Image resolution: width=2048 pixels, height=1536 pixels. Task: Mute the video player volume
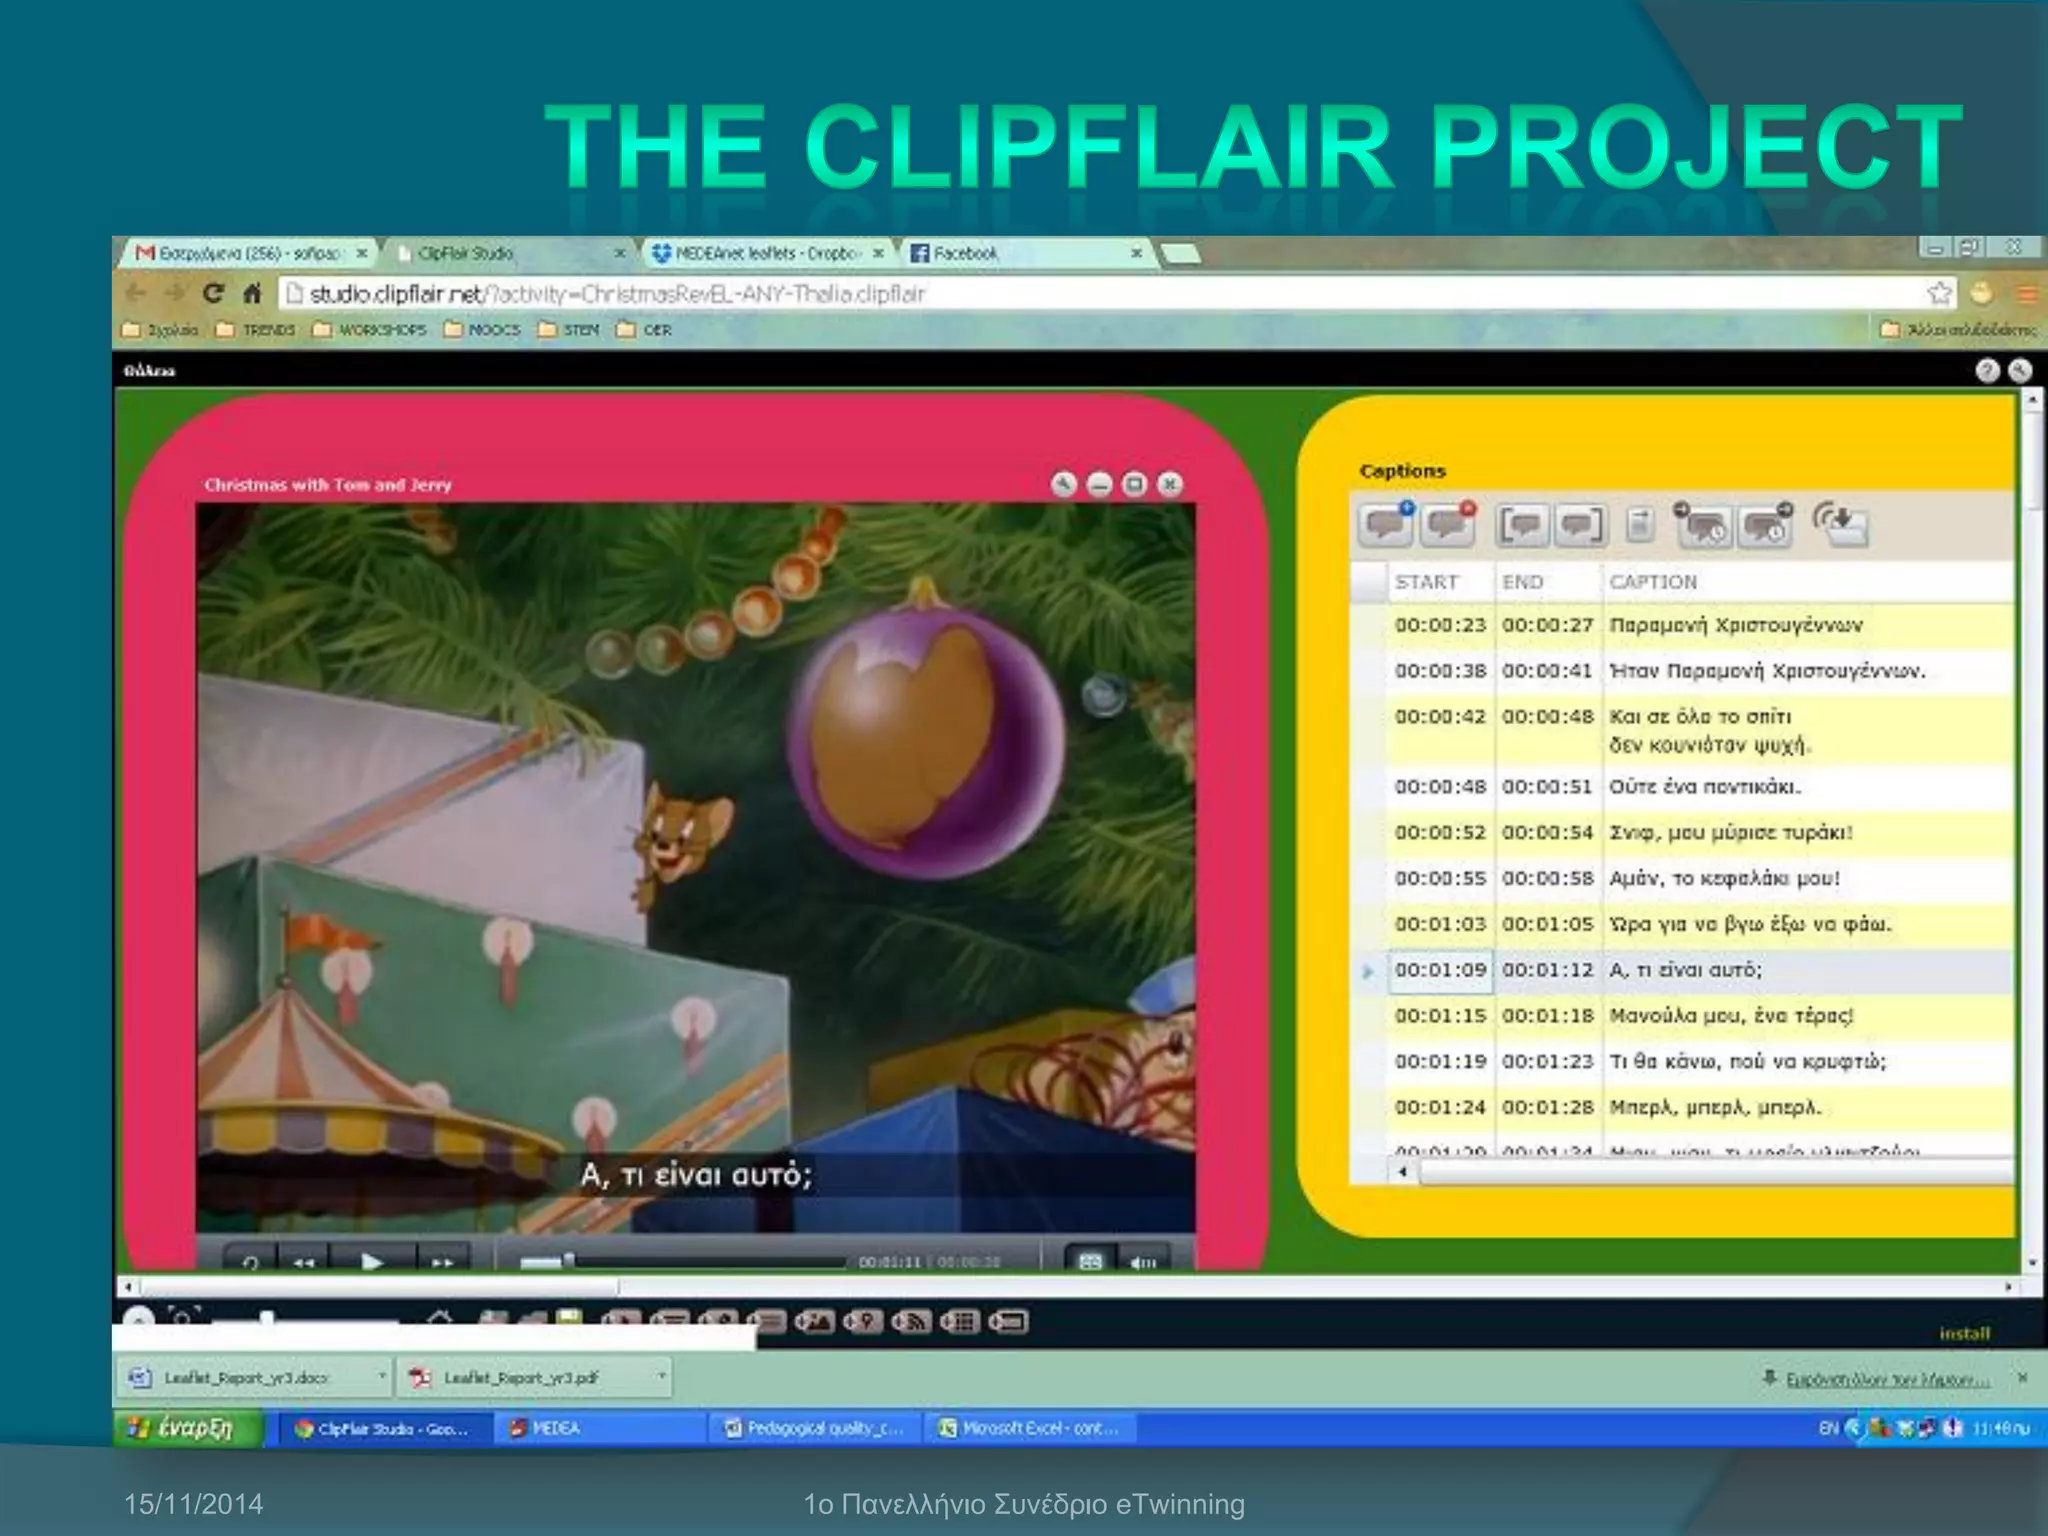[1142, 1262]
